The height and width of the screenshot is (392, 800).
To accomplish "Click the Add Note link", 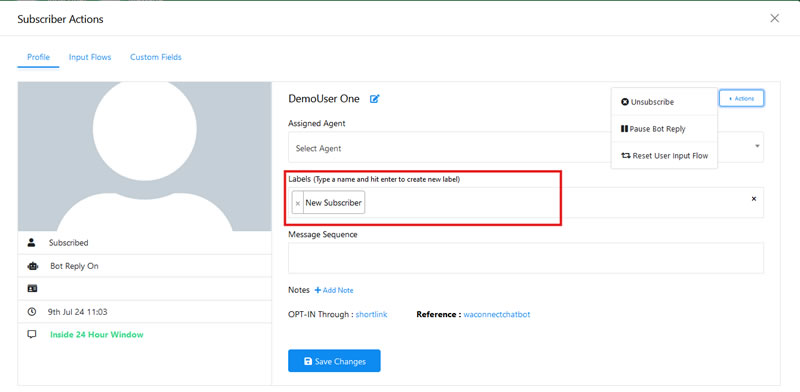I will click(x=334, y=290).
